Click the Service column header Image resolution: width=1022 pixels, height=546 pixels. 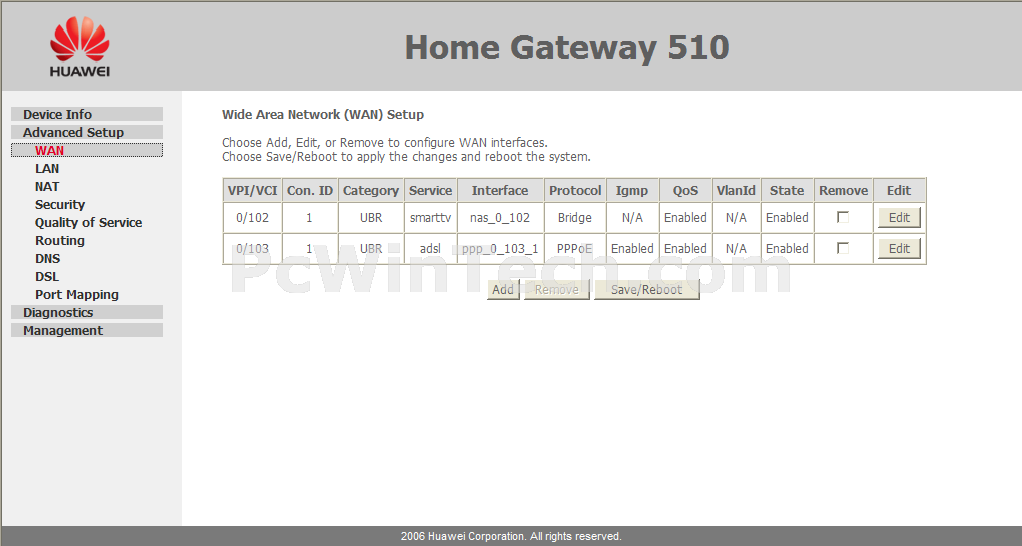pyautogui.click(x=430, y=190)
